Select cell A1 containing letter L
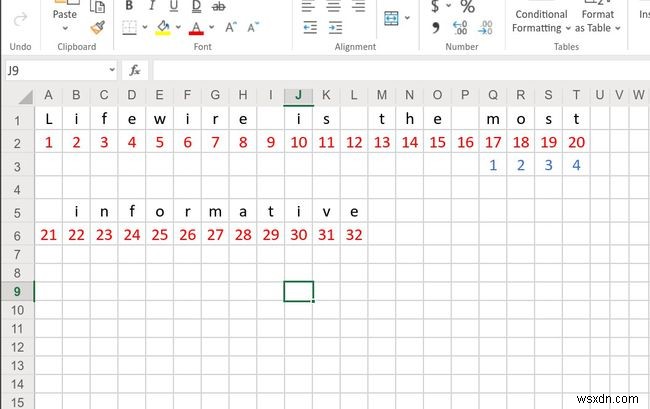Screen dimensions: 650x409 tap(49, 119)
